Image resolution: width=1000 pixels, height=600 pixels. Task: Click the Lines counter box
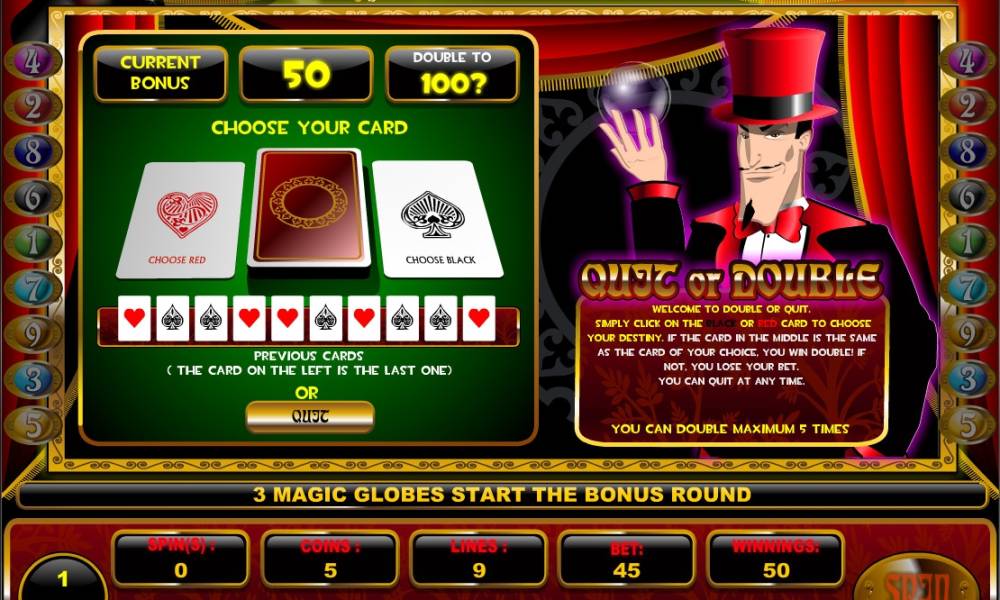(478, 559)
